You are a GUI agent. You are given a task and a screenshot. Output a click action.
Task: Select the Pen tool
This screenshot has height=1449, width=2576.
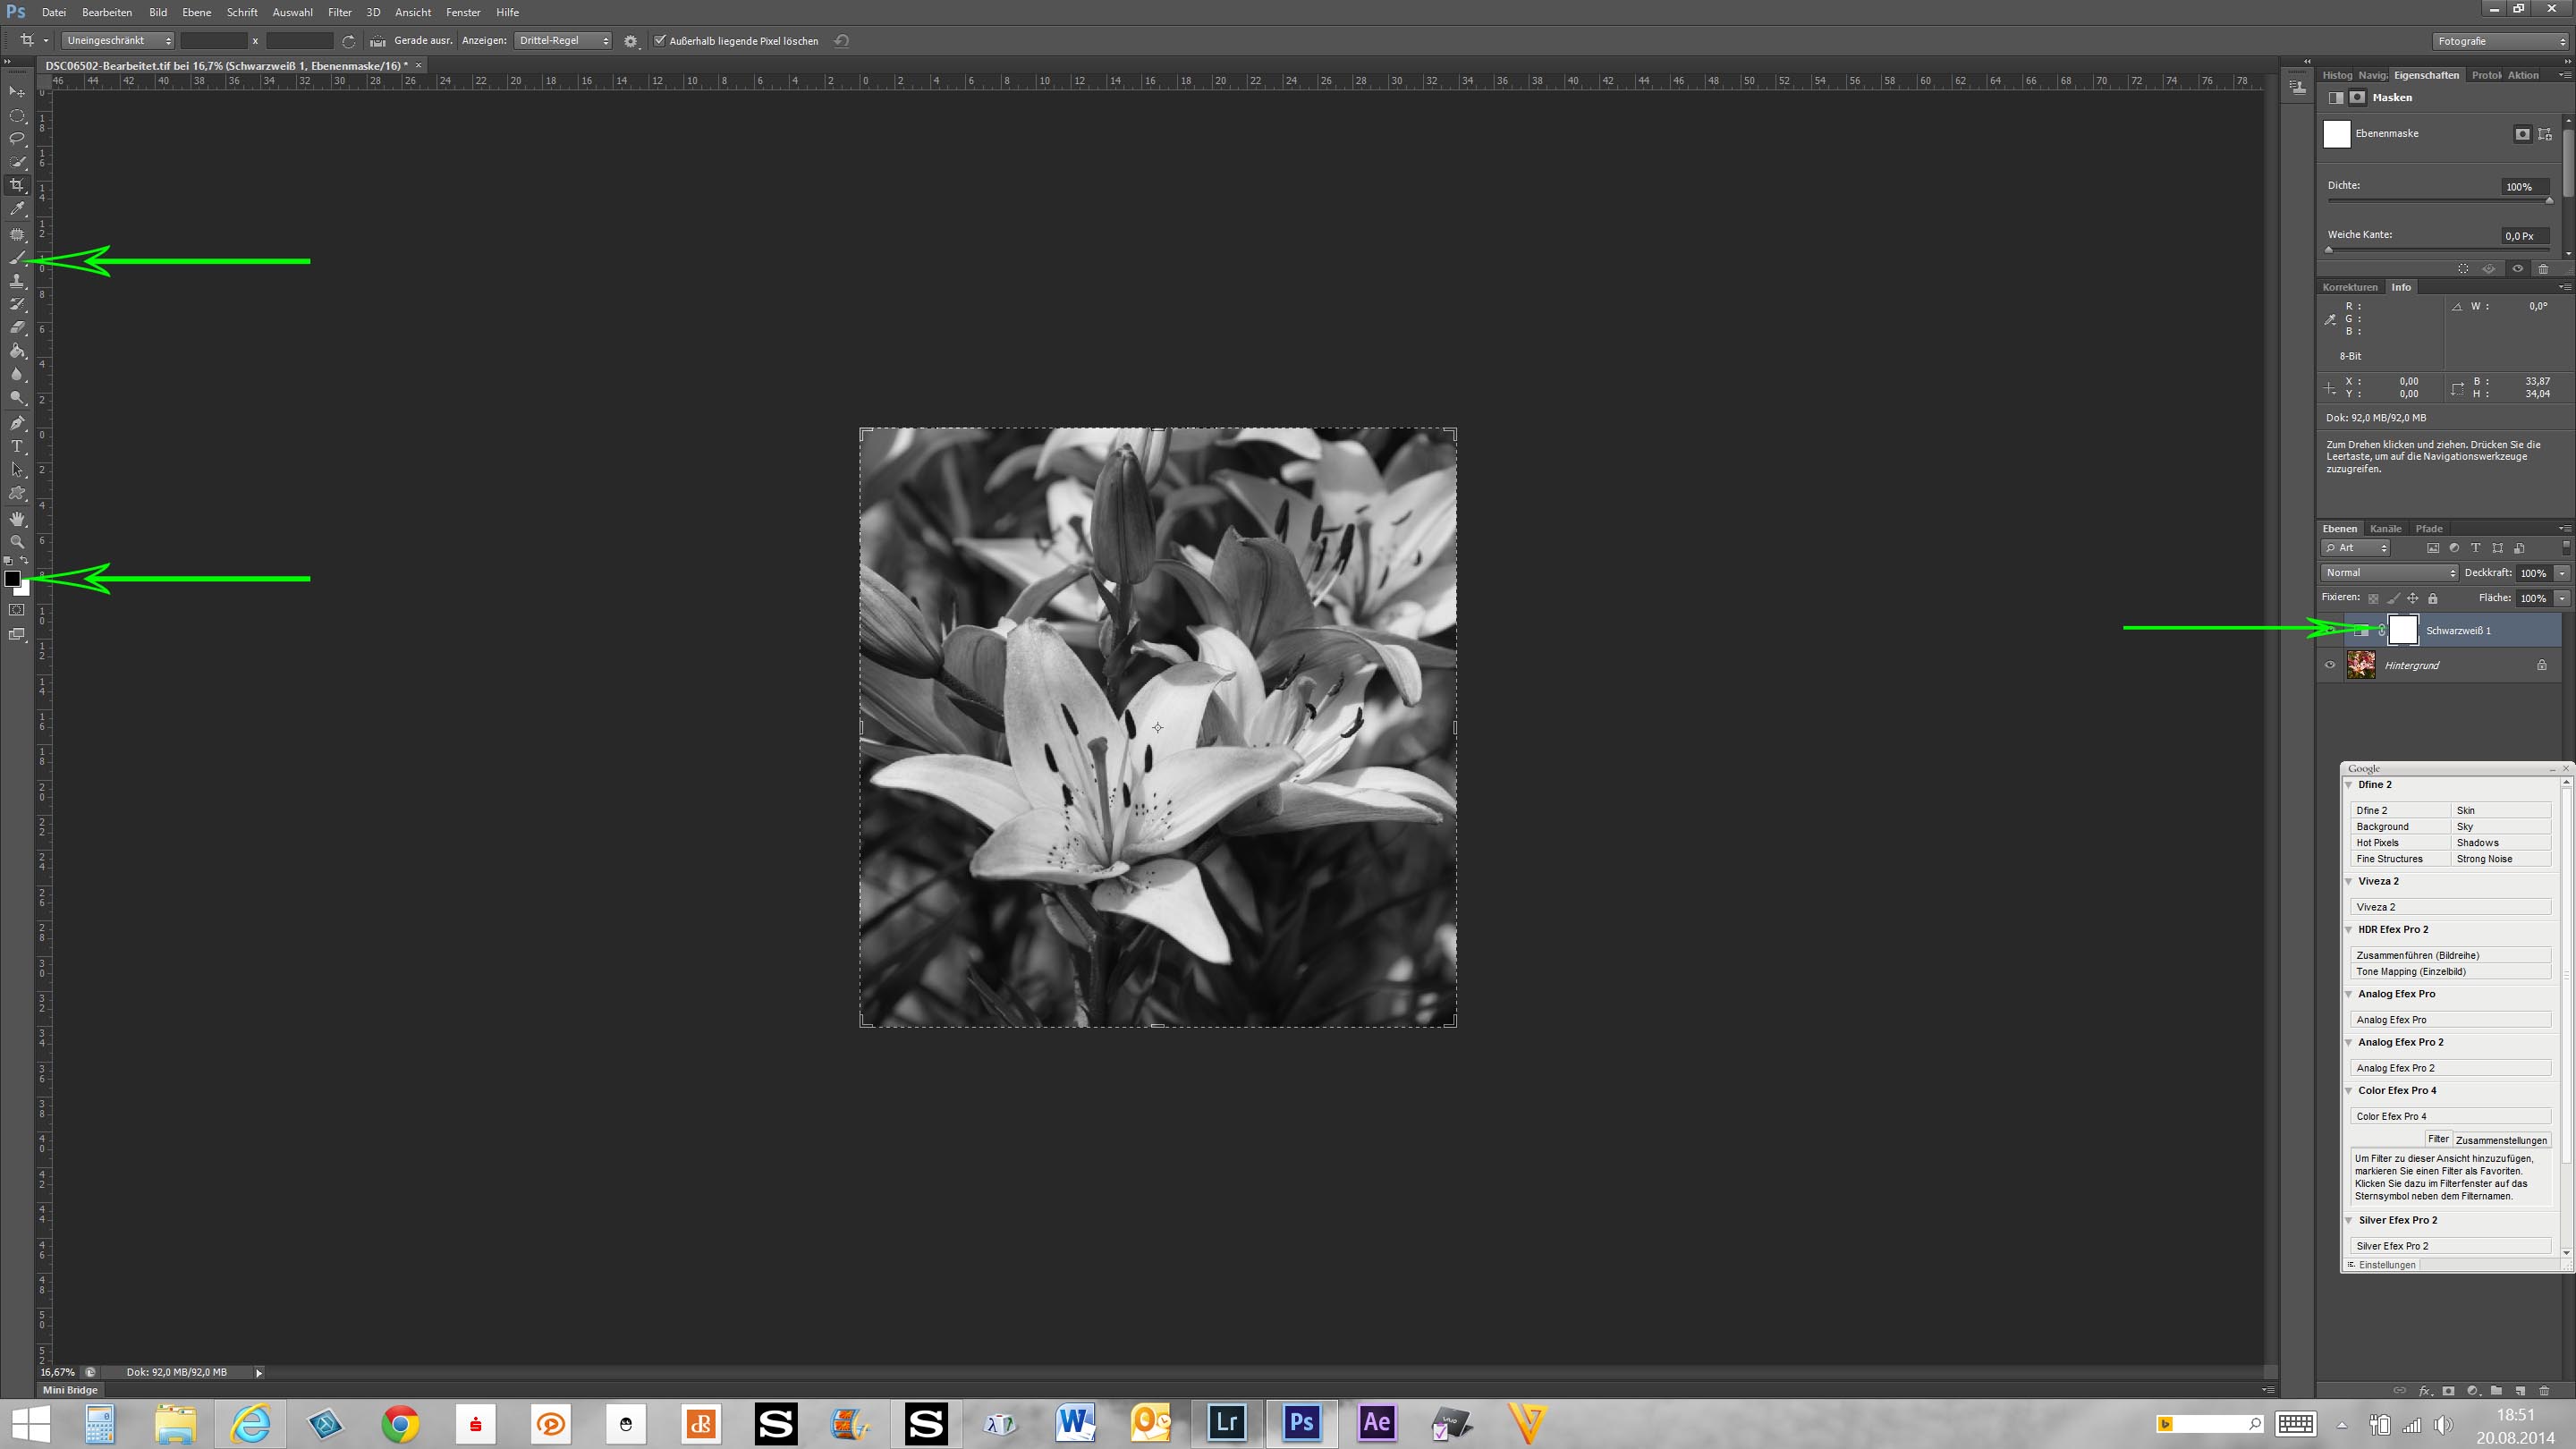[x=17, y=422]
